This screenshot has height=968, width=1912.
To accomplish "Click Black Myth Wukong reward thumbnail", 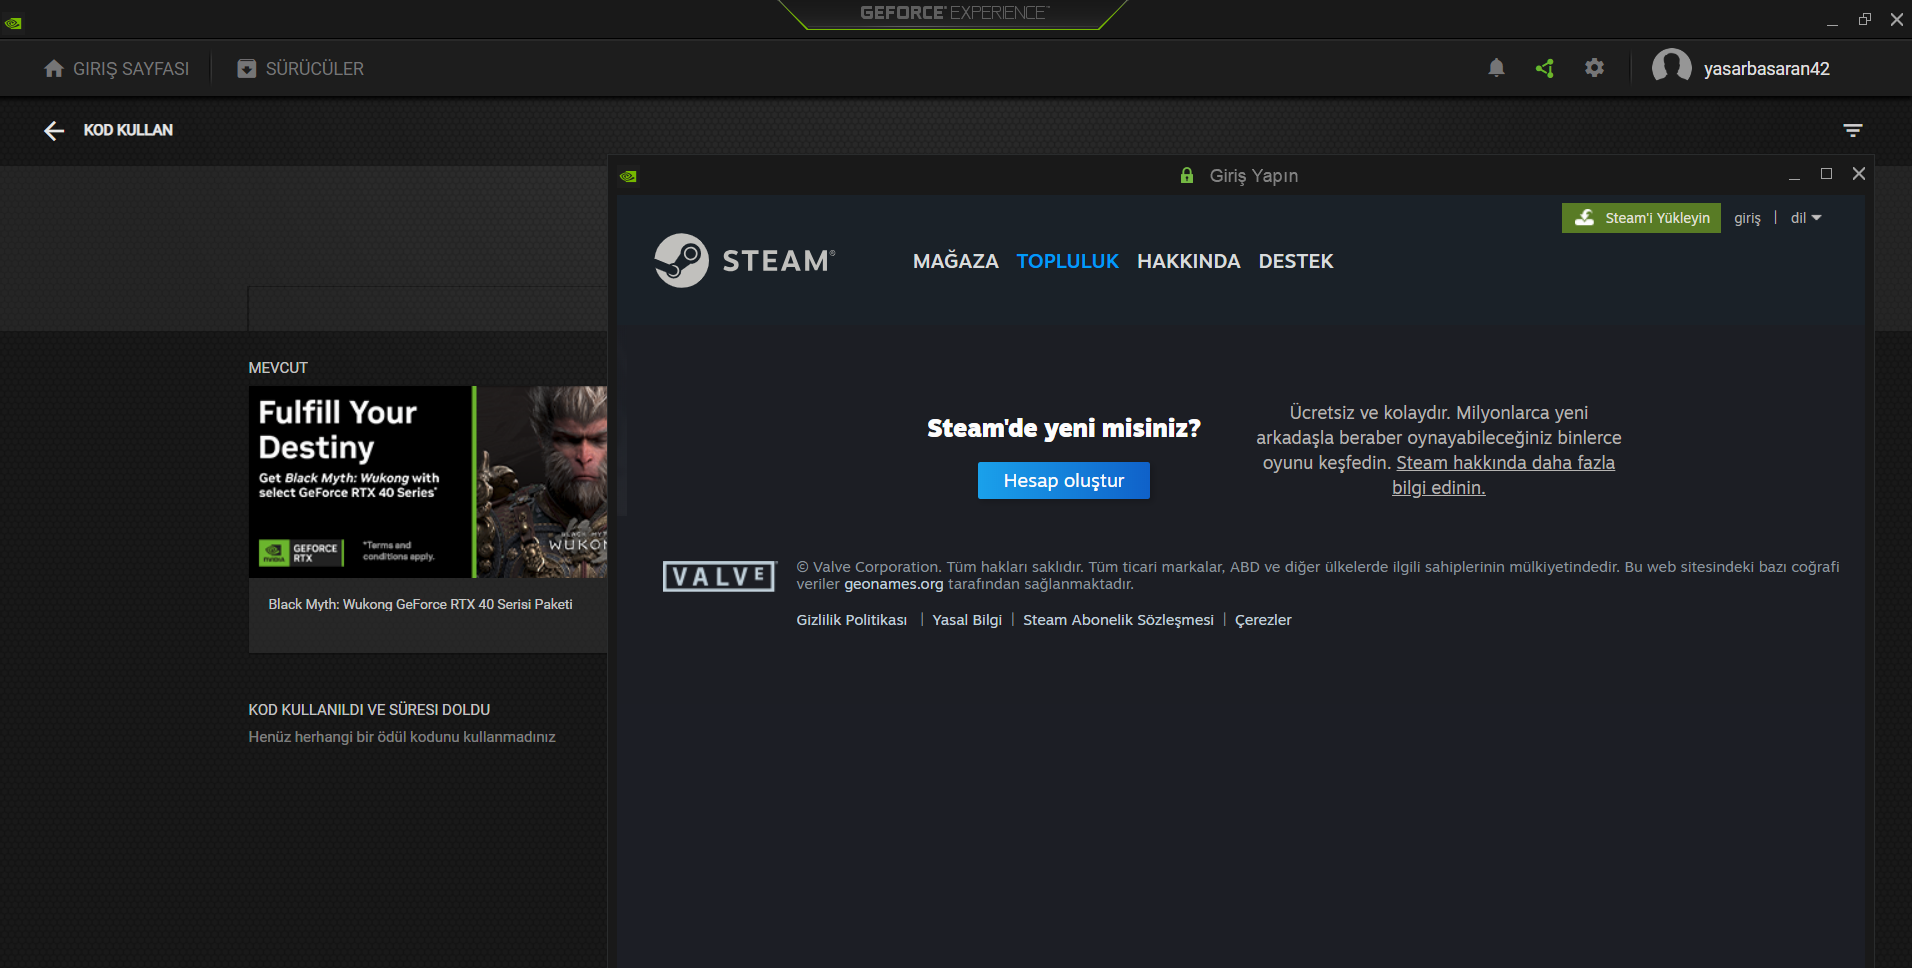I will (428, 482).
